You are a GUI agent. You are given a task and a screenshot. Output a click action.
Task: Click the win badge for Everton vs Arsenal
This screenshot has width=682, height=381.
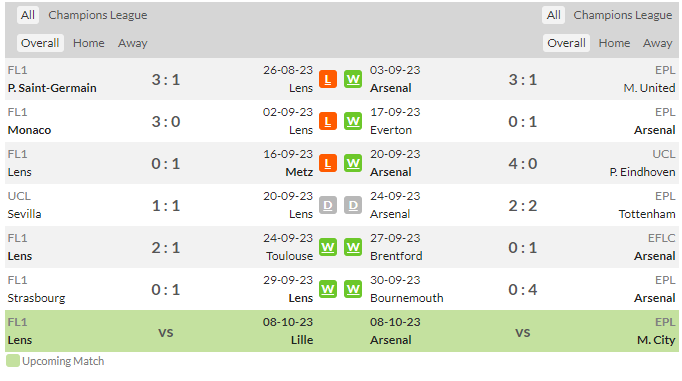pos(353,121)
